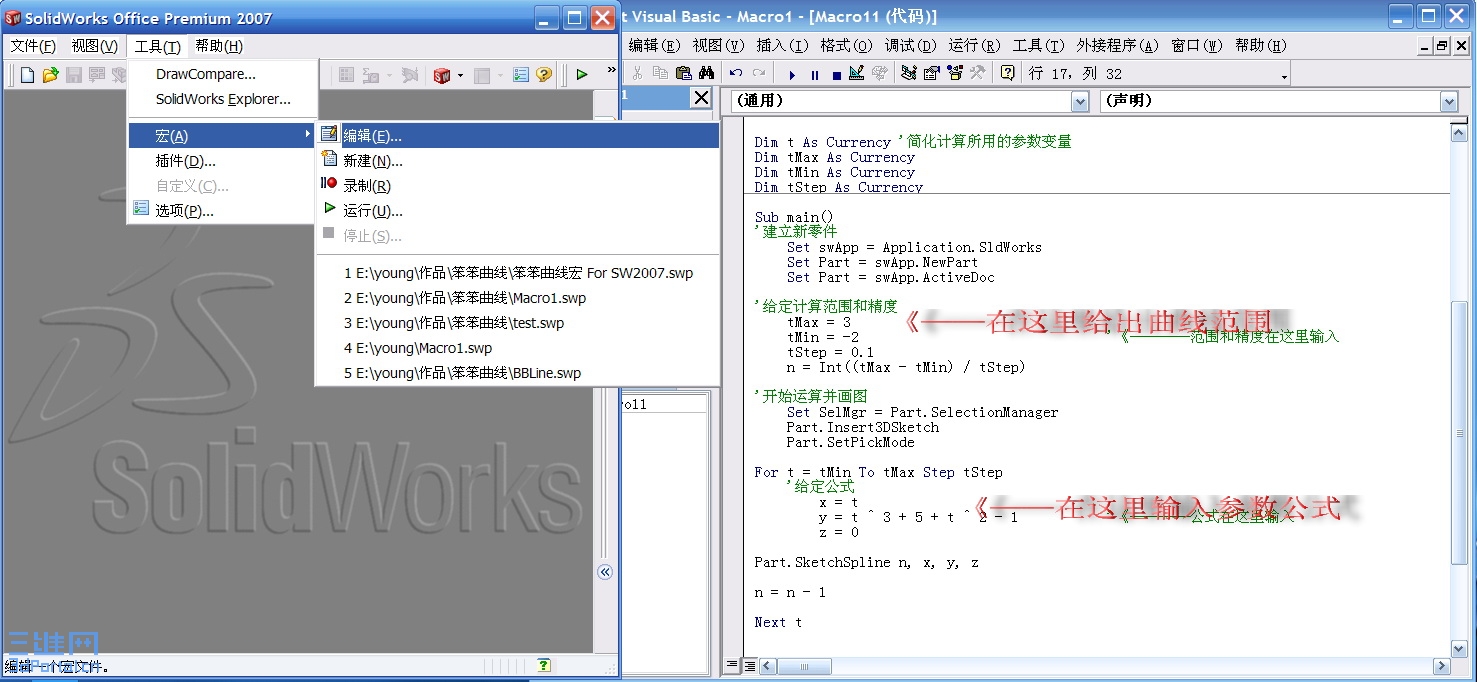Collapse the SolidWorks side panel double-arrow
This screenshot has height=682, width=1477.
click(605, 572)
